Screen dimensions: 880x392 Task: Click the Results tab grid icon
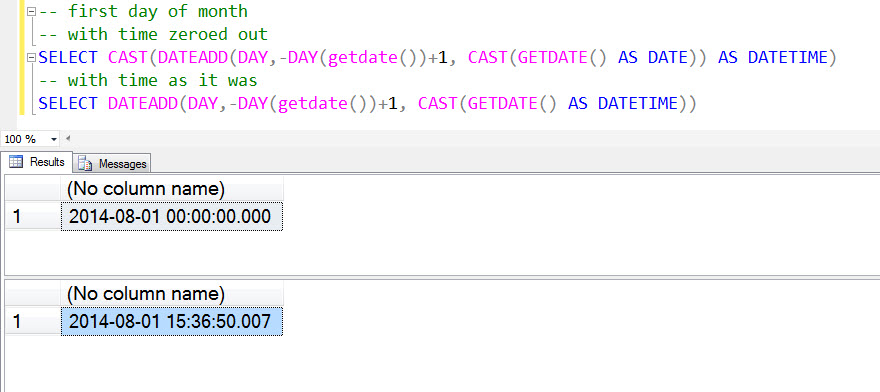16,162
